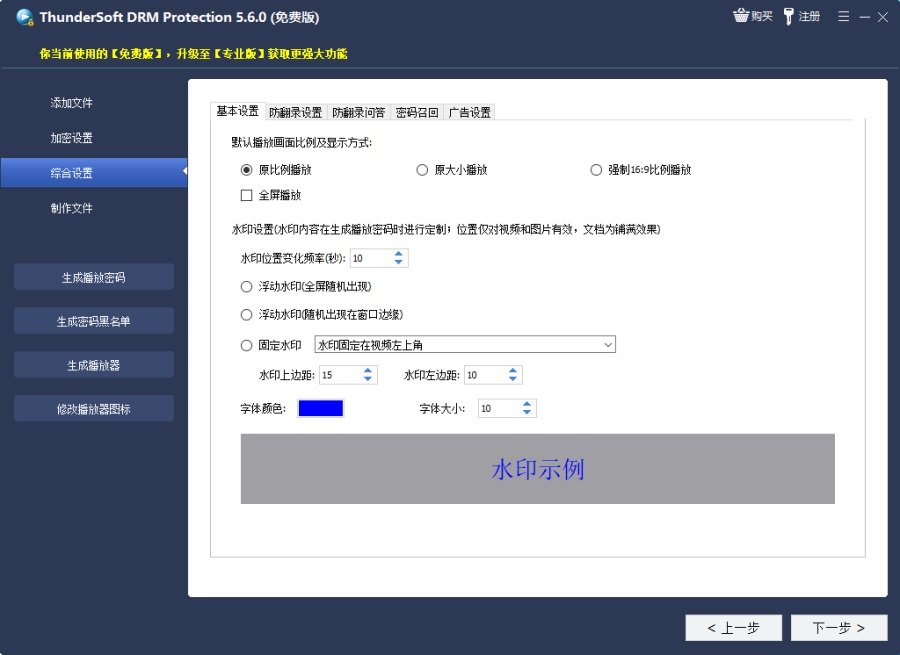Click the ThunderSoft app logo icon
The image size is (900, 655).
pyautogui.click(x=25, y=17)
